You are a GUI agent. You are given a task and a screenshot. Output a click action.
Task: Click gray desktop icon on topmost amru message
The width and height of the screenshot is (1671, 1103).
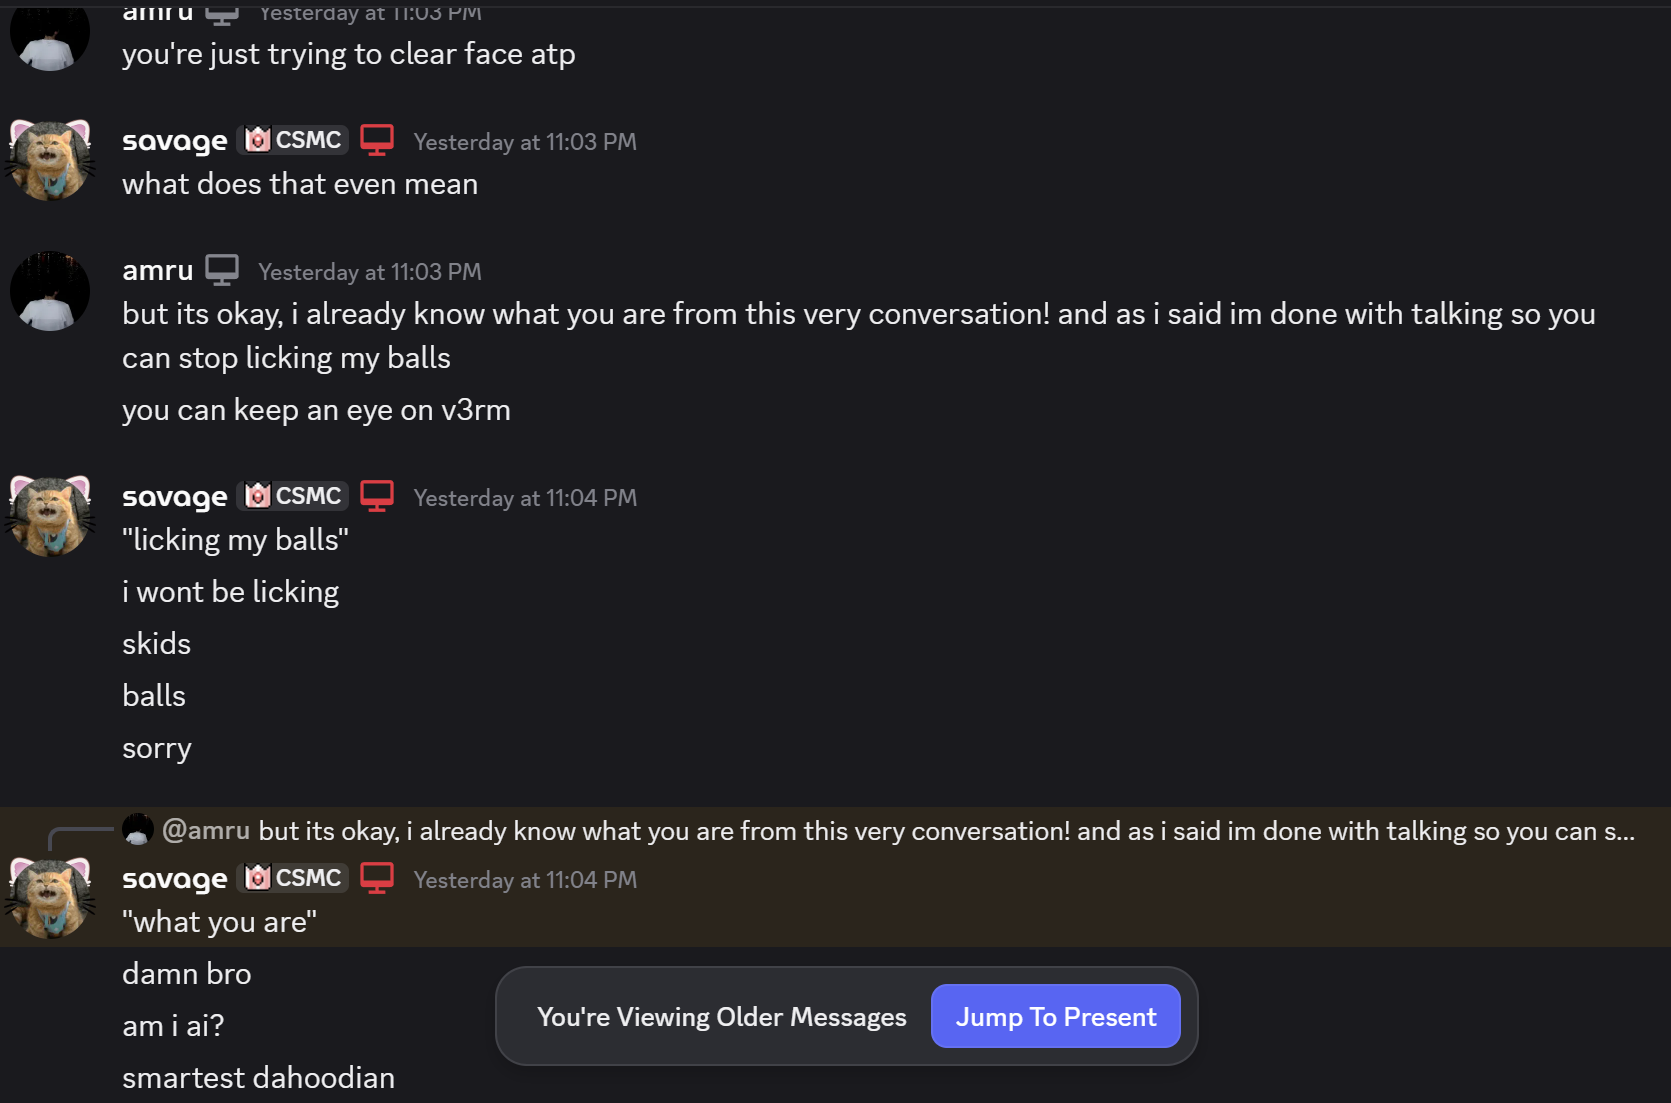click(222, 14)
